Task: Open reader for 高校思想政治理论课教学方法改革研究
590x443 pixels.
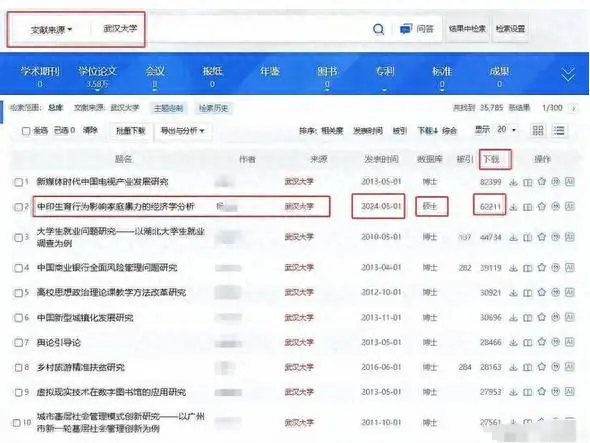Action: pyautogui.click(x=528, y=292)
